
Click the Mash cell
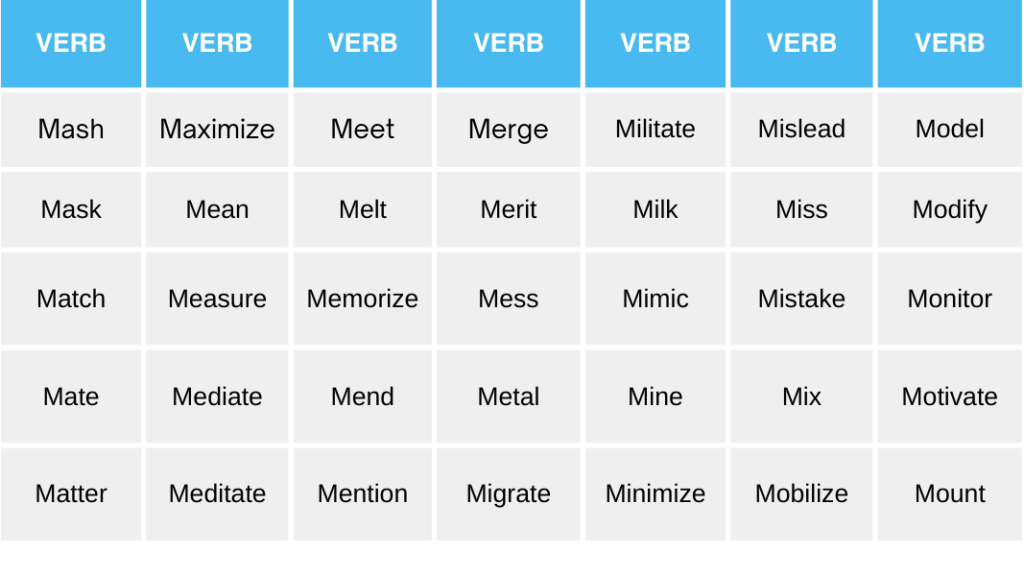(71, 129)
